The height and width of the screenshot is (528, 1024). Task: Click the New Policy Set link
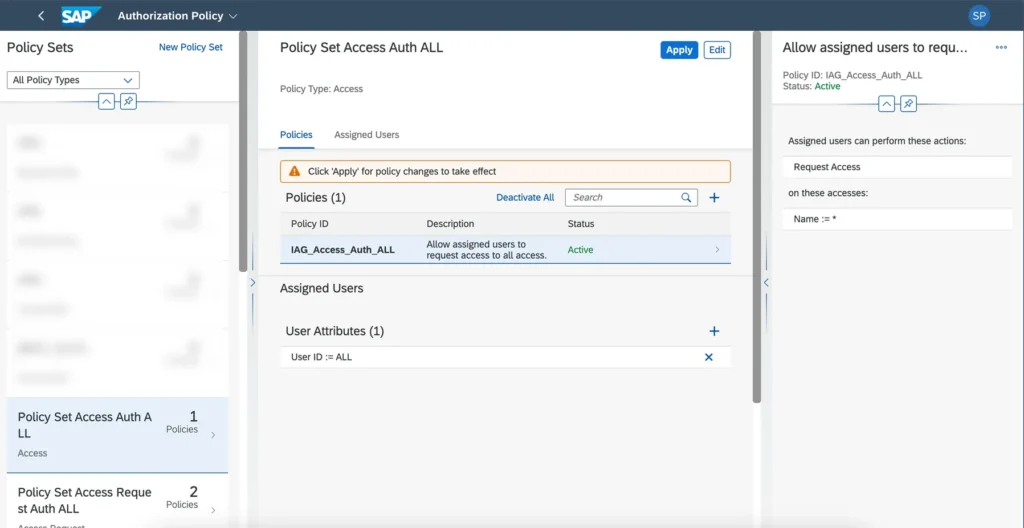[190, 47]
